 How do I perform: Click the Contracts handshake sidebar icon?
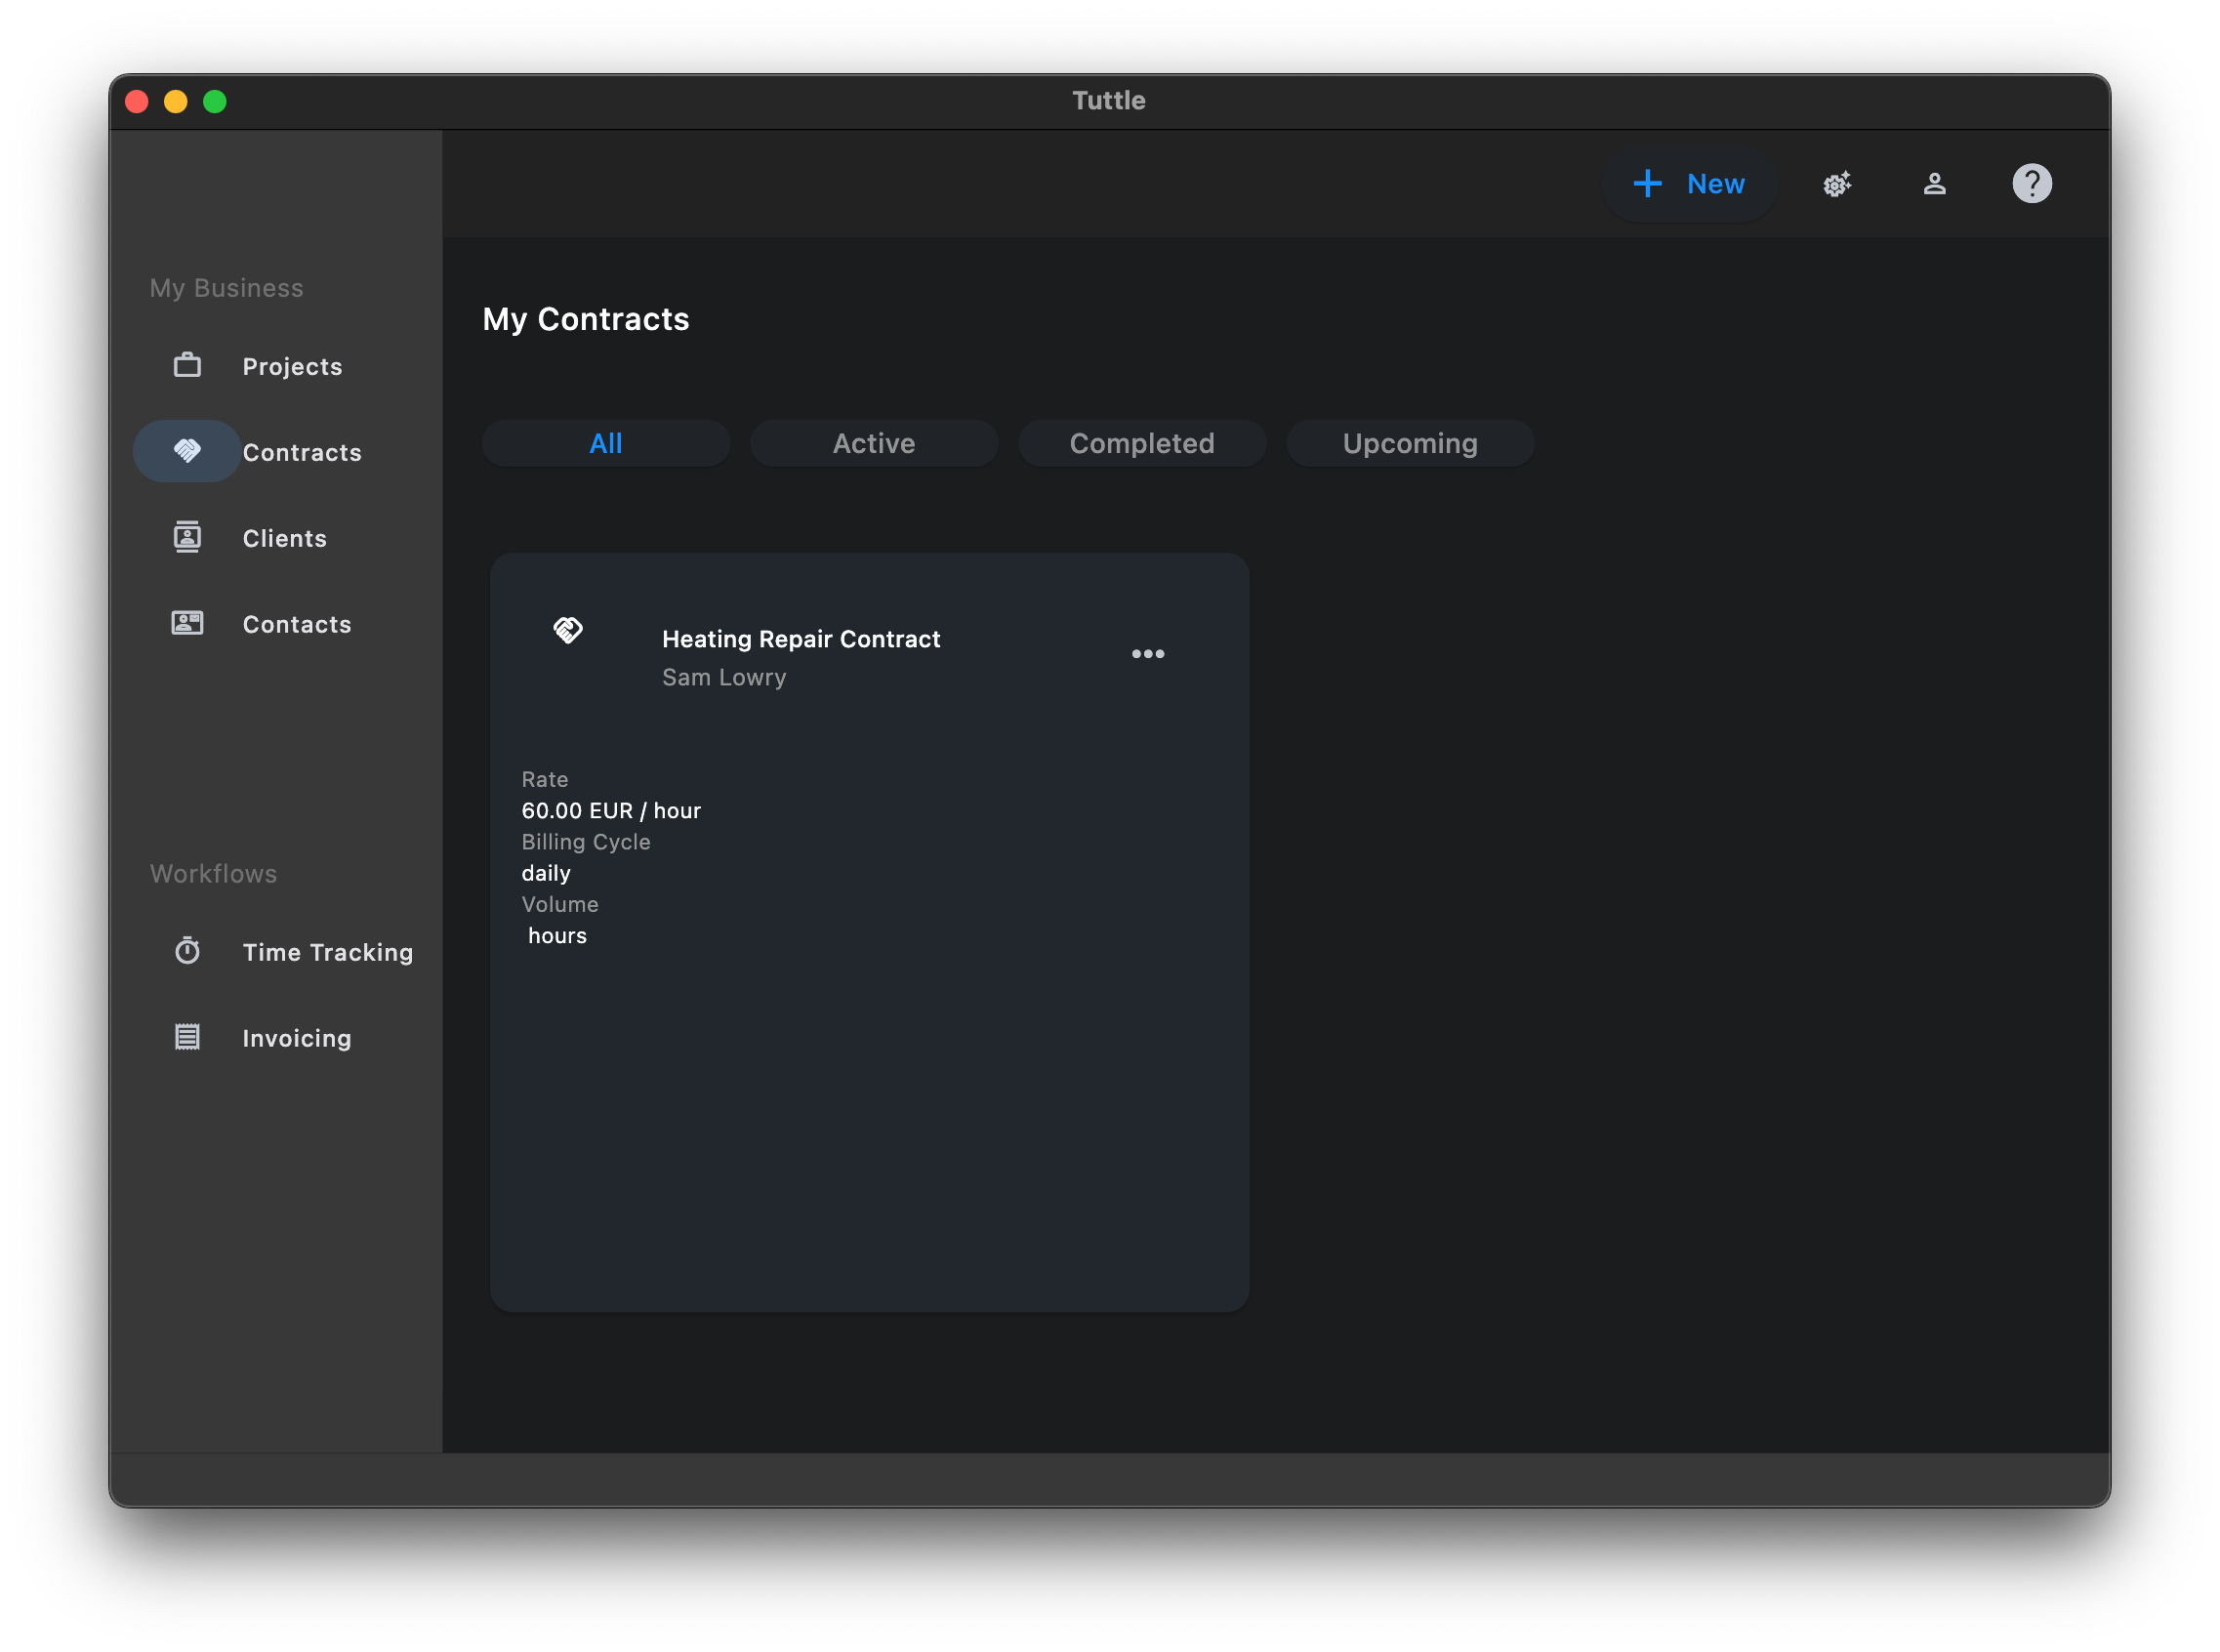[x=187, y=451]
